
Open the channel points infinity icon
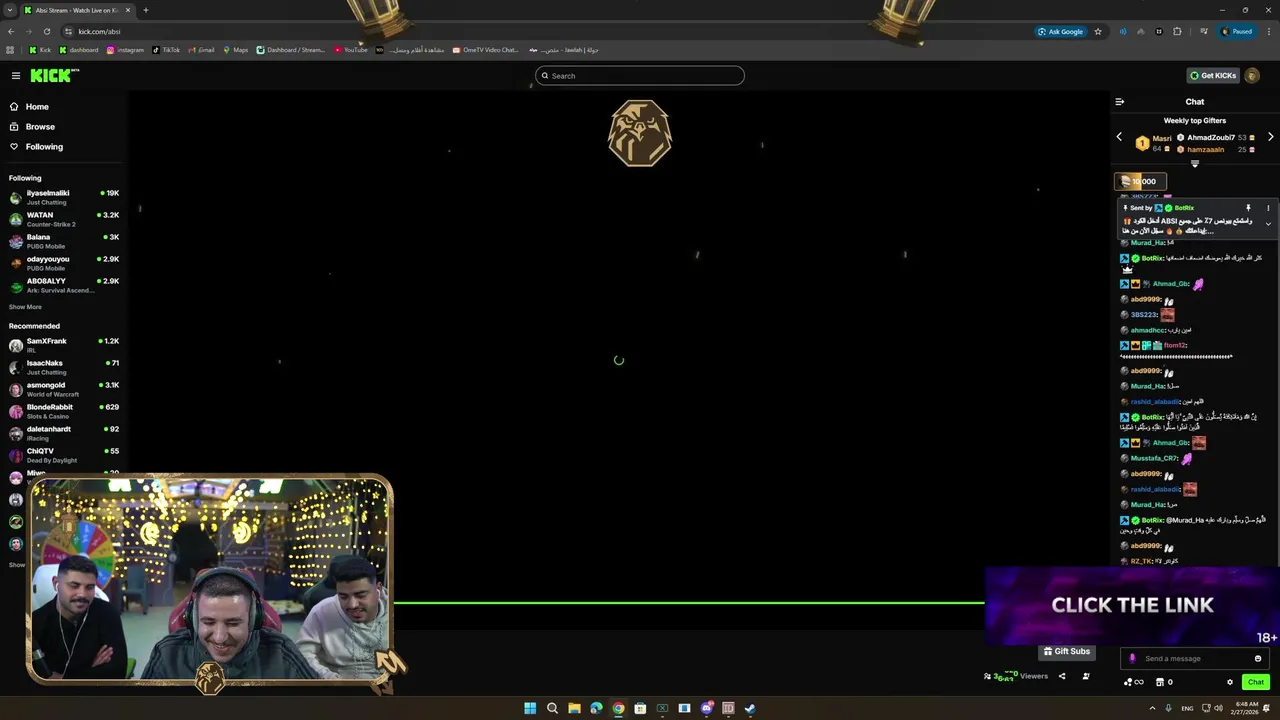1134,682
